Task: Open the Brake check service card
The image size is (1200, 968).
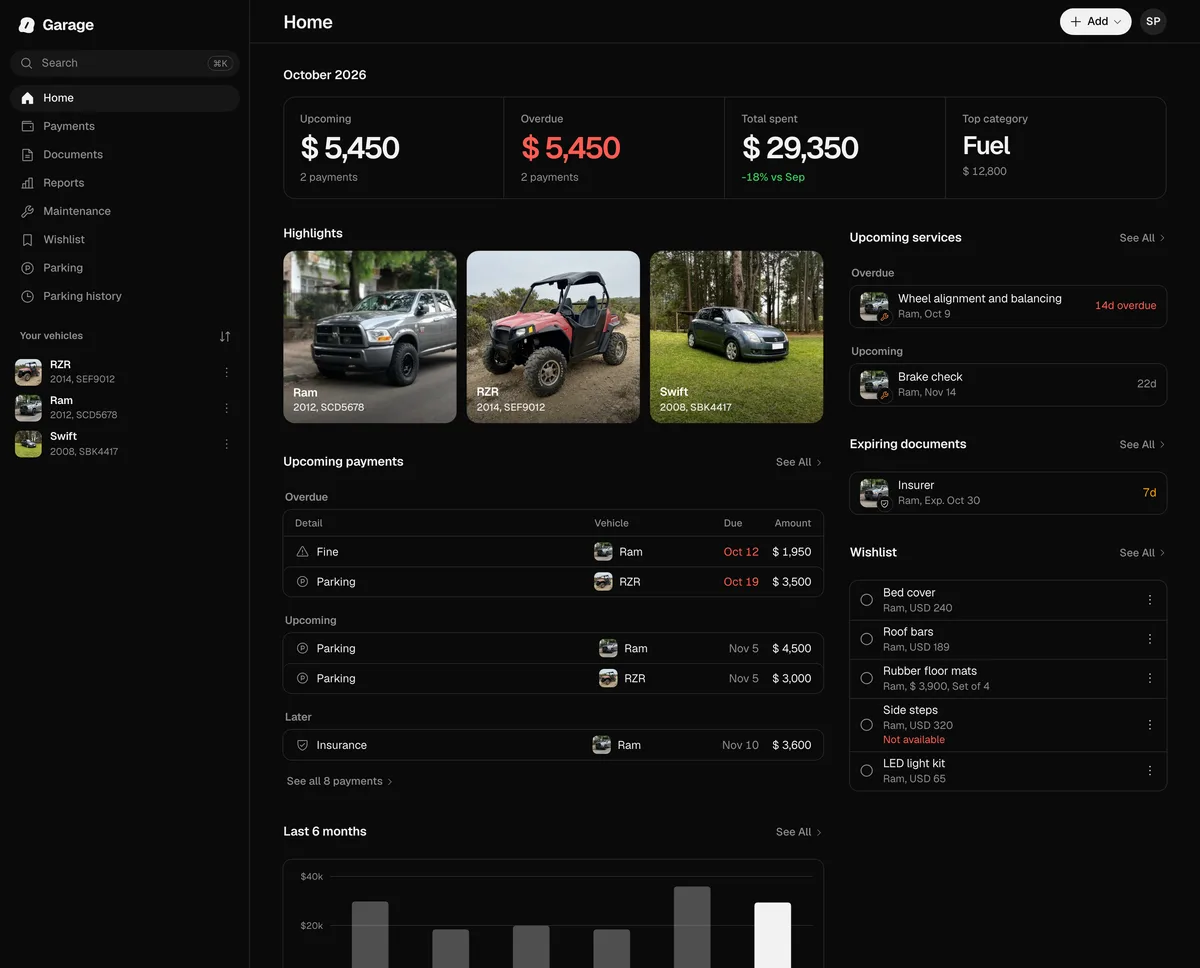Action: click(1008, 385)
